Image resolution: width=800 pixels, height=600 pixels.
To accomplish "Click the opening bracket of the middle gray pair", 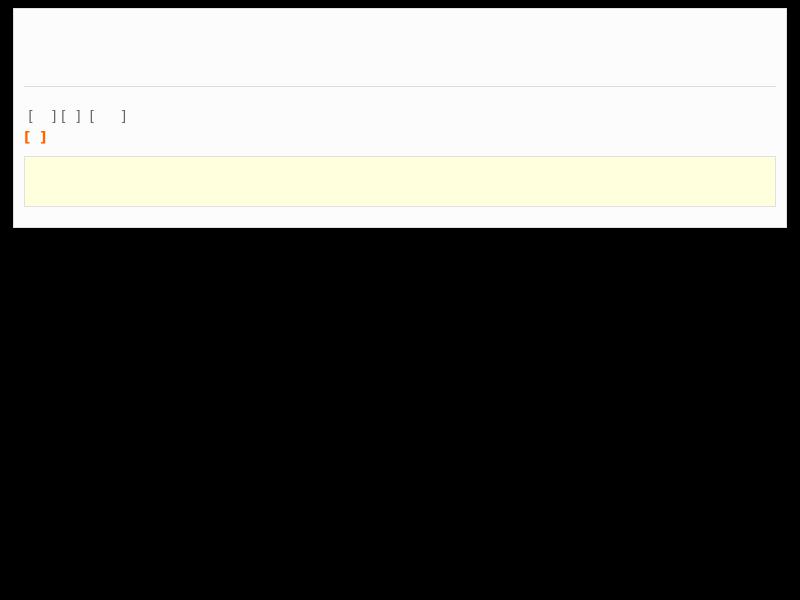I will (x=63, y=116).
